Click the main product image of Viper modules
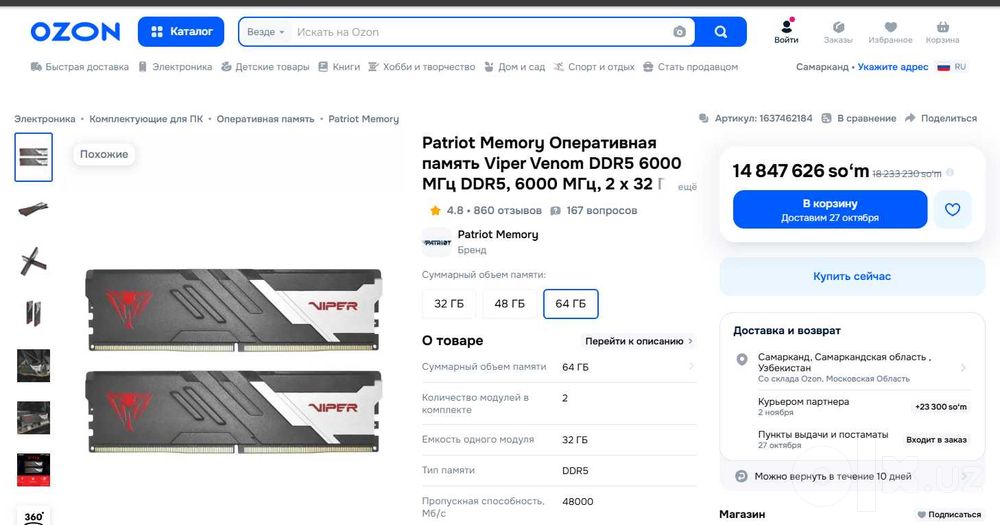This screenshot has width=1000, height=525. tap(233, 360)
